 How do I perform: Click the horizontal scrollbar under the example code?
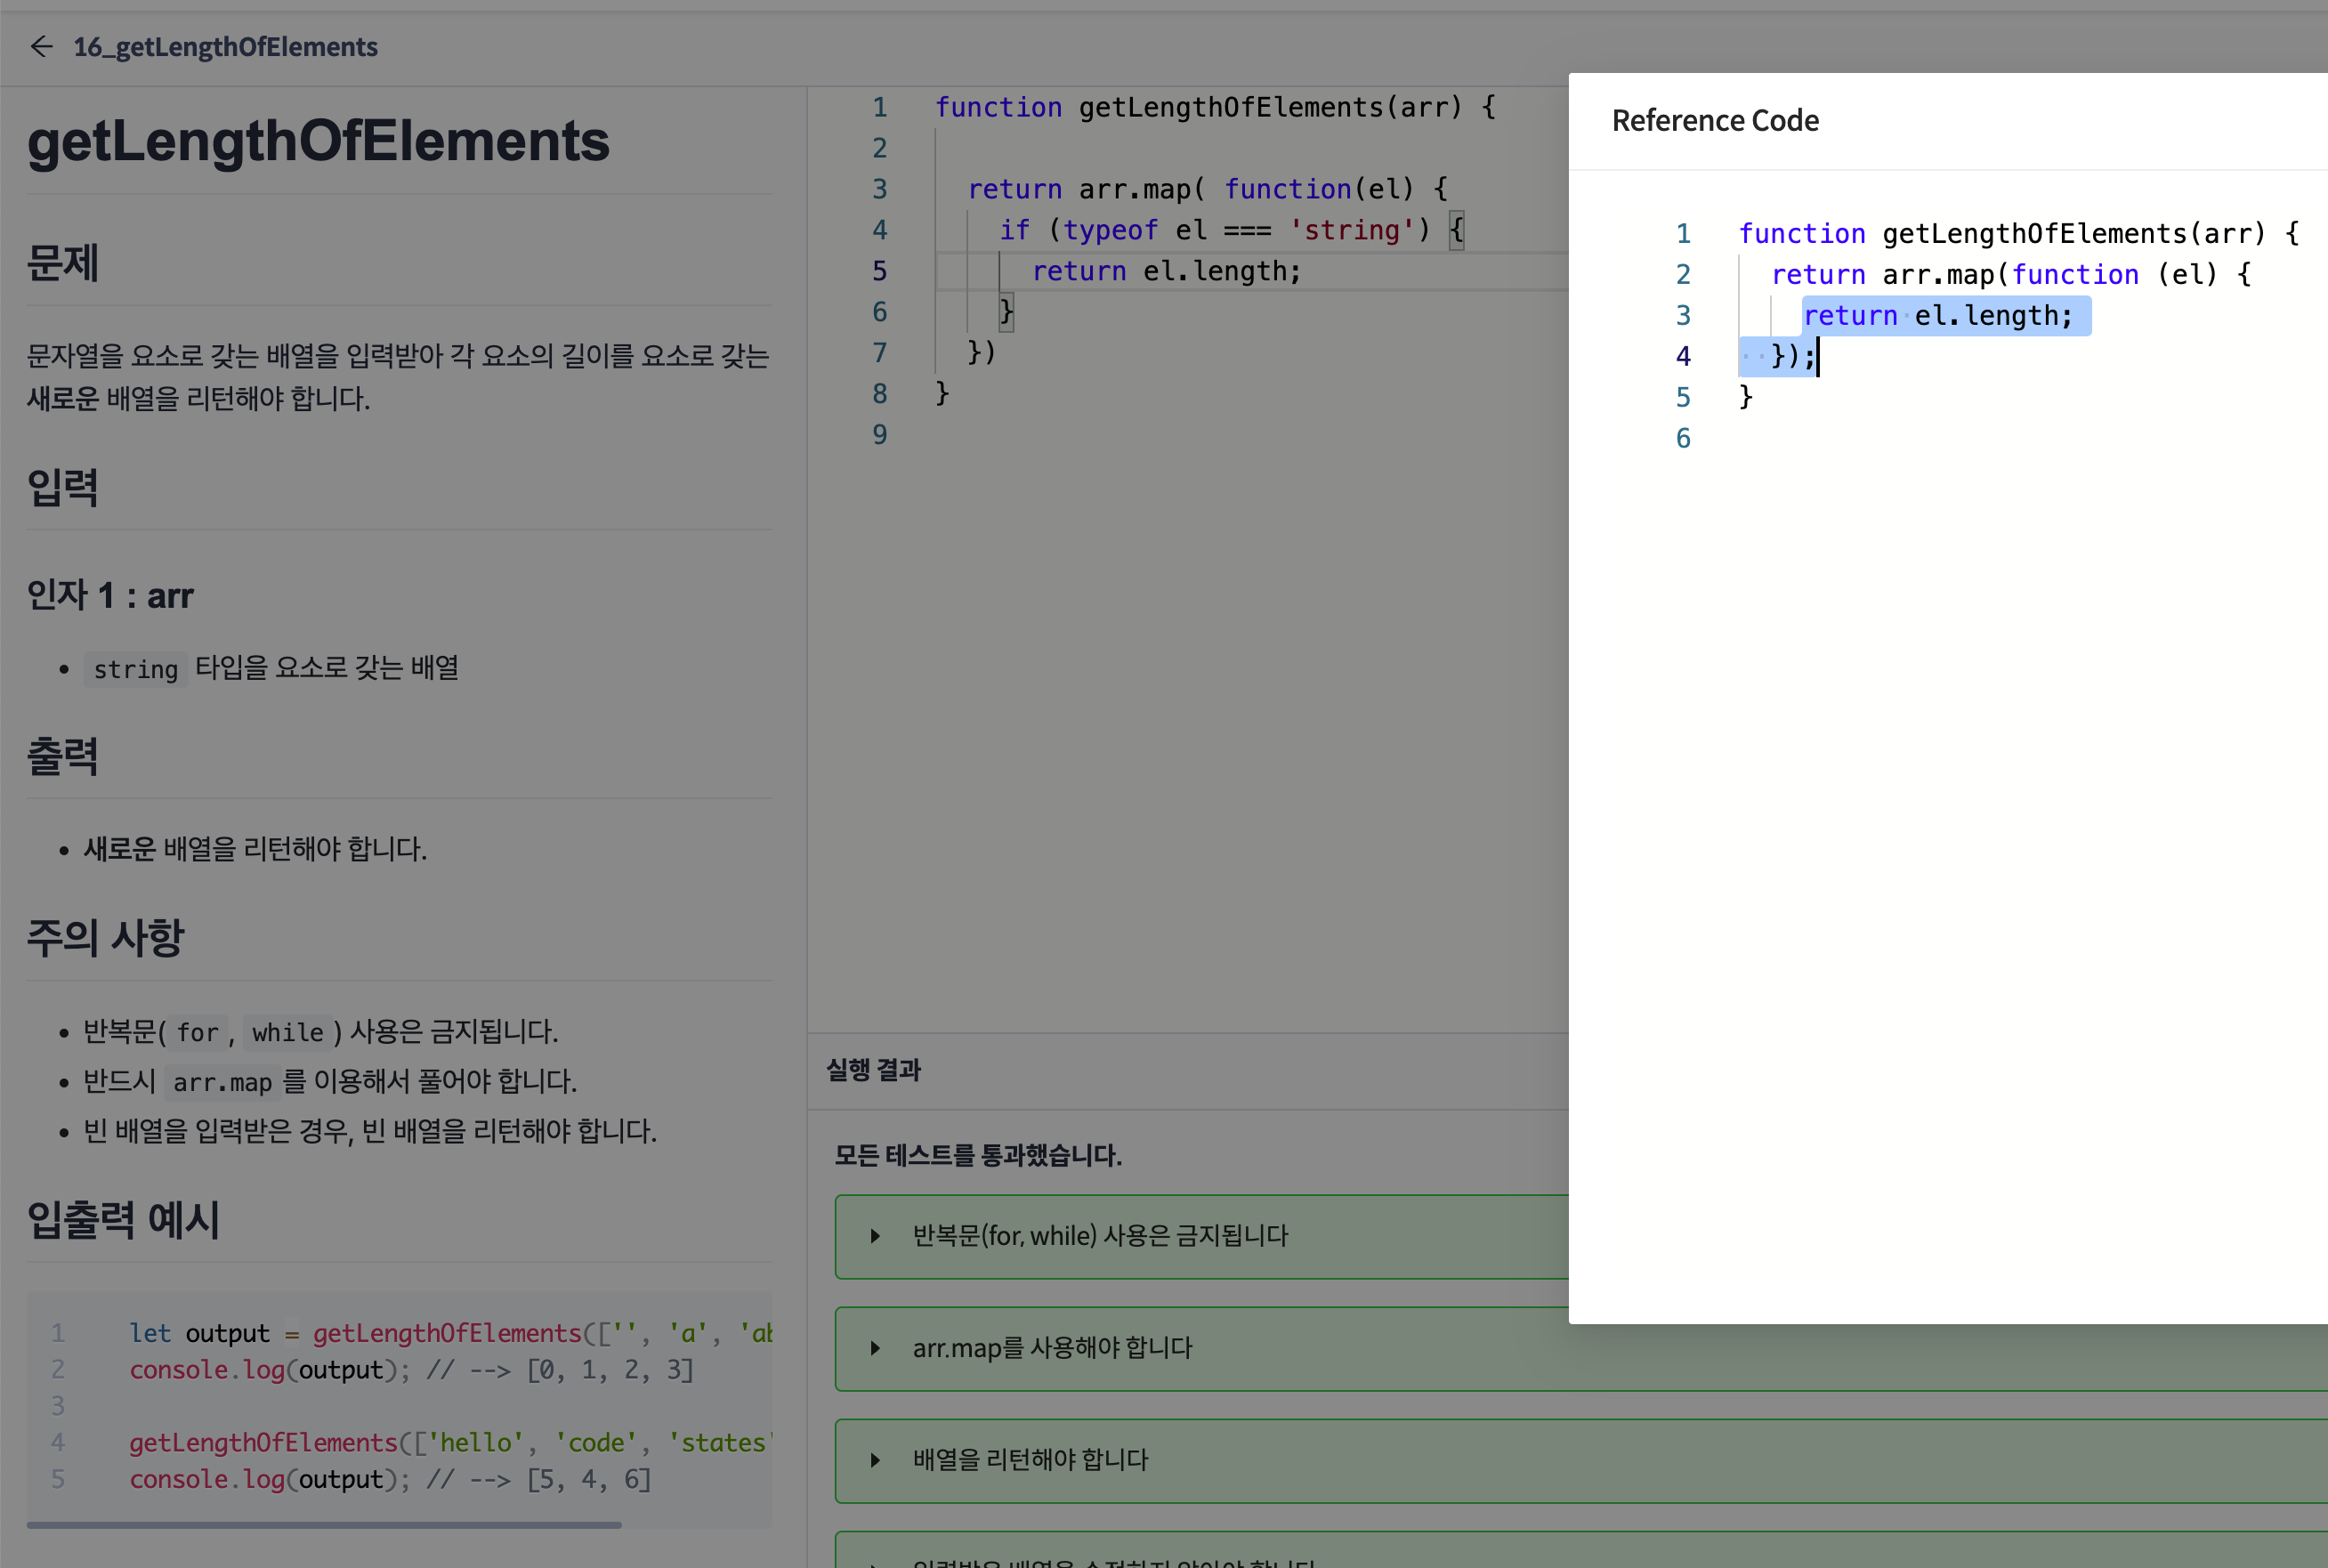[x=324, y=1525]
